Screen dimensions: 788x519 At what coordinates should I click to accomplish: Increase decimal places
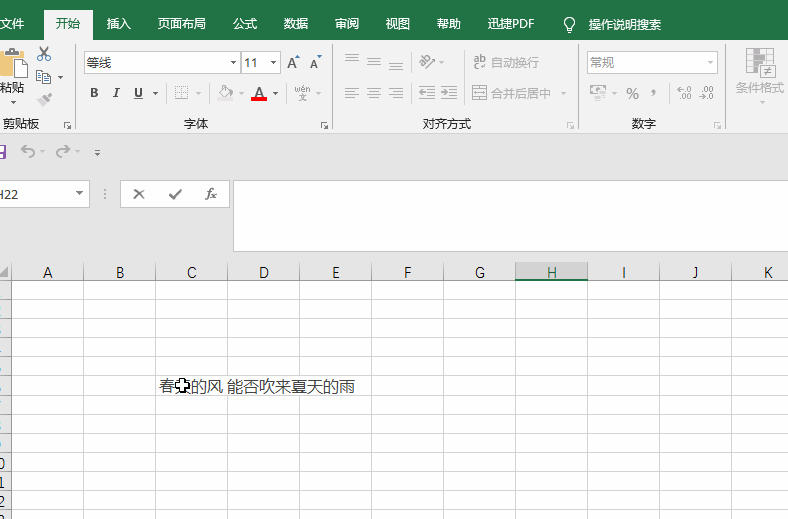[684, 93]
